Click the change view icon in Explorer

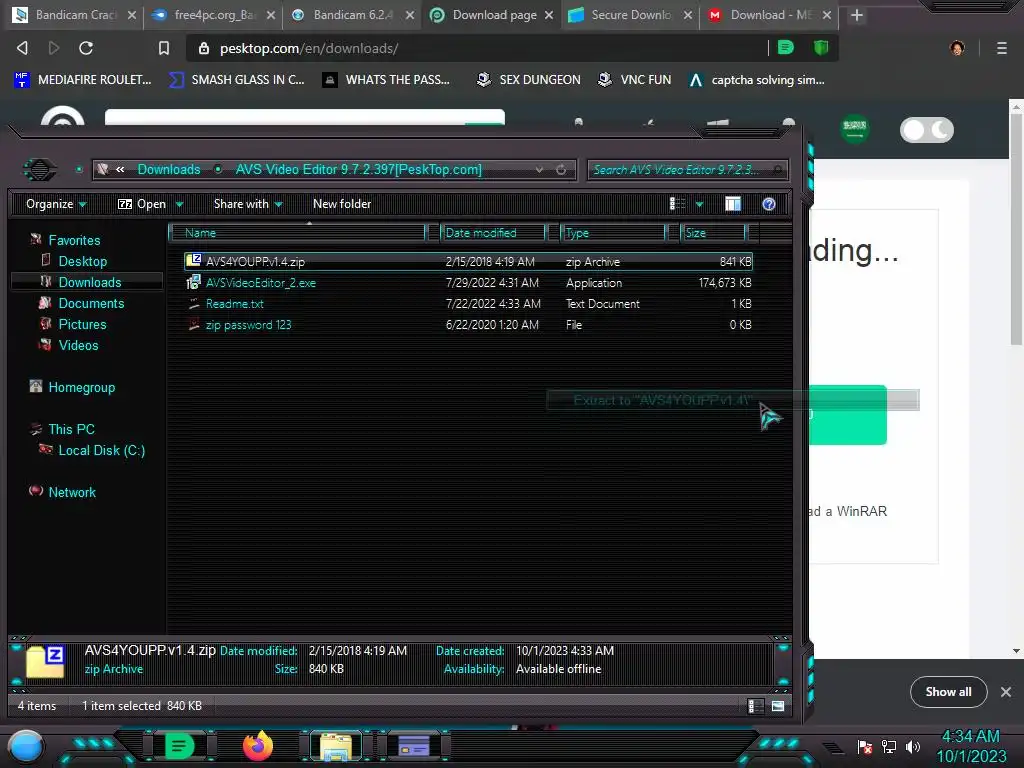point(677,204)
